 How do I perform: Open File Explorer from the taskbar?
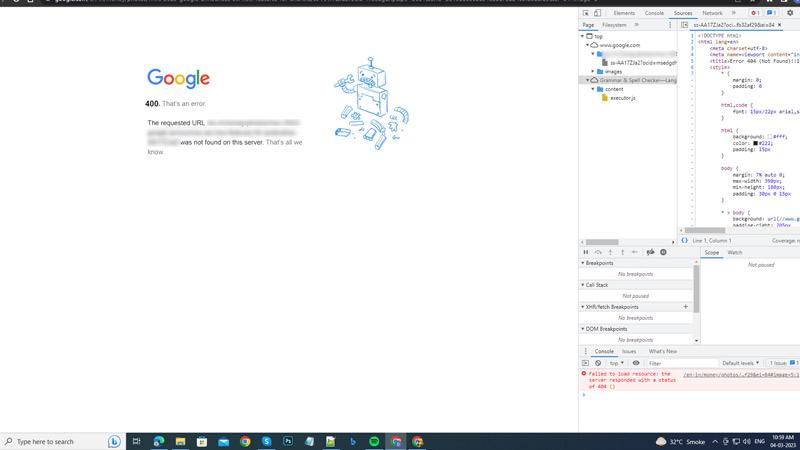tap(180, 441)
